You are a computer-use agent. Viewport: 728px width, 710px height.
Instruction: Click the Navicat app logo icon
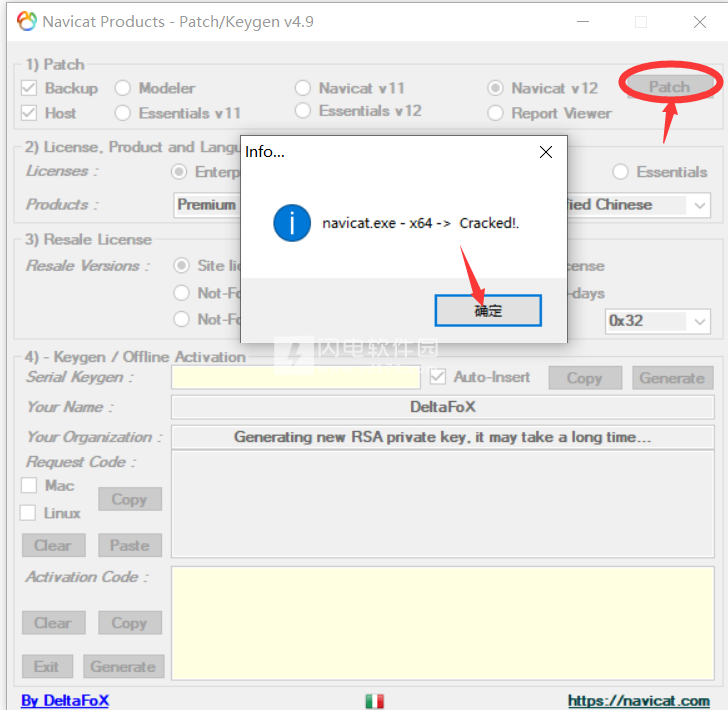(x=27, y=21)
